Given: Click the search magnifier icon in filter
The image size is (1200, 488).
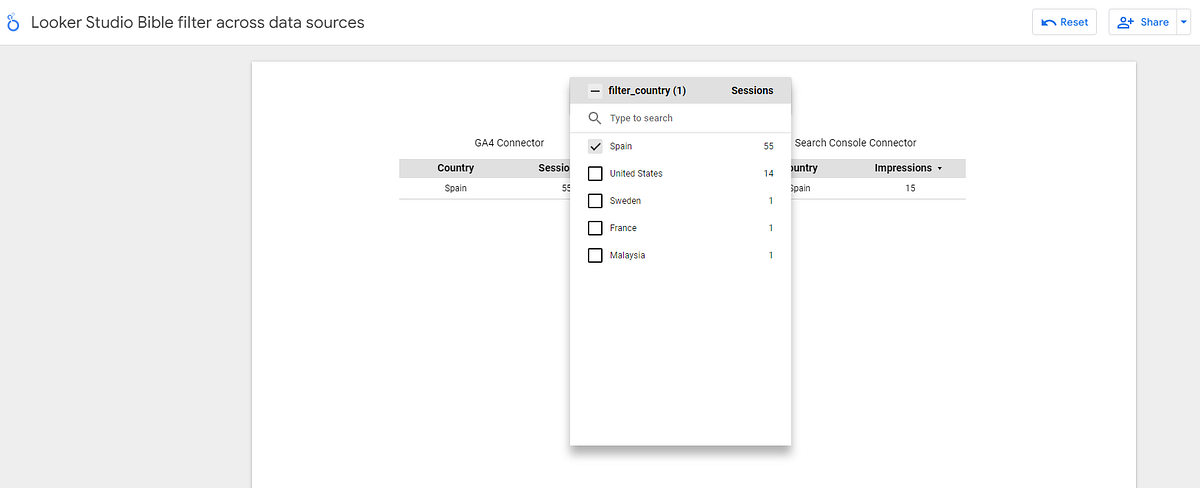Looking at the screenshot, I should tap(595, 118).
